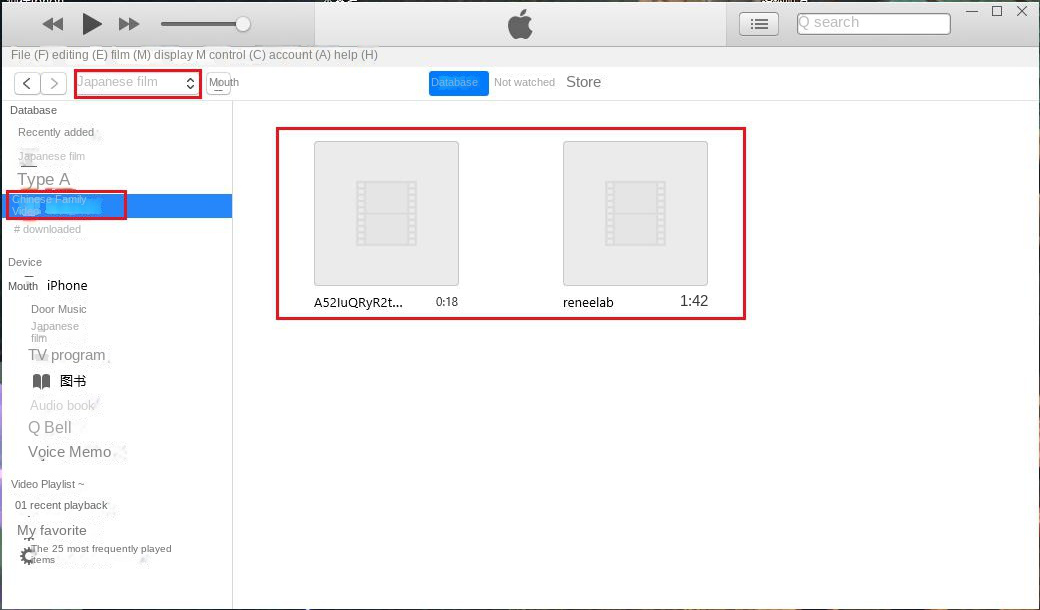Image resolution: width=1040 pixels, height=610 pixels.
Task: Open the reneelab video thumbnail
Action: (x=636, y=213)
